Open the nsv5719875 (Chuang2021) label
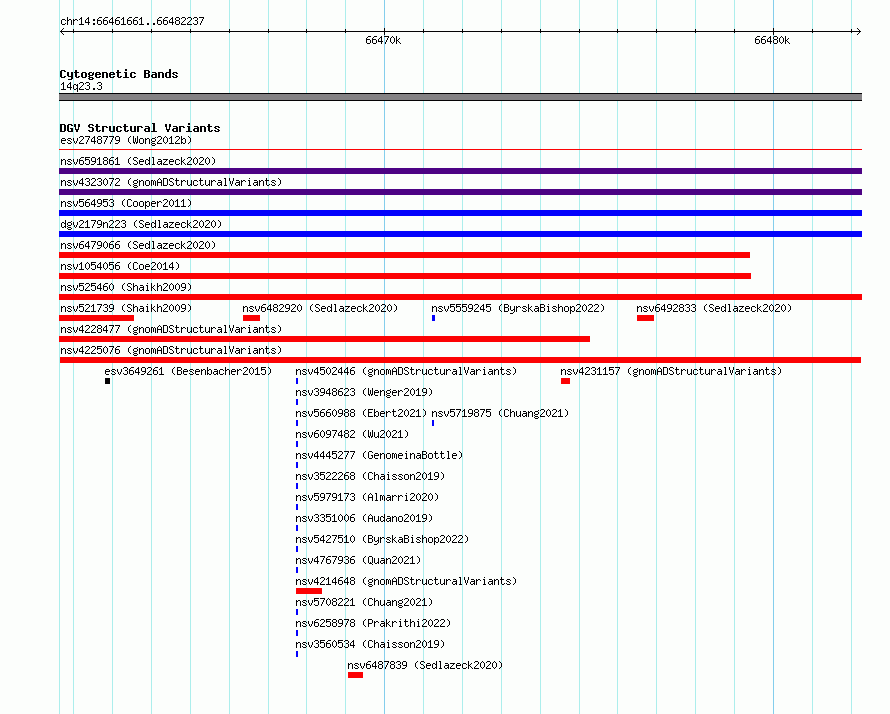 [x=500, y=413]
